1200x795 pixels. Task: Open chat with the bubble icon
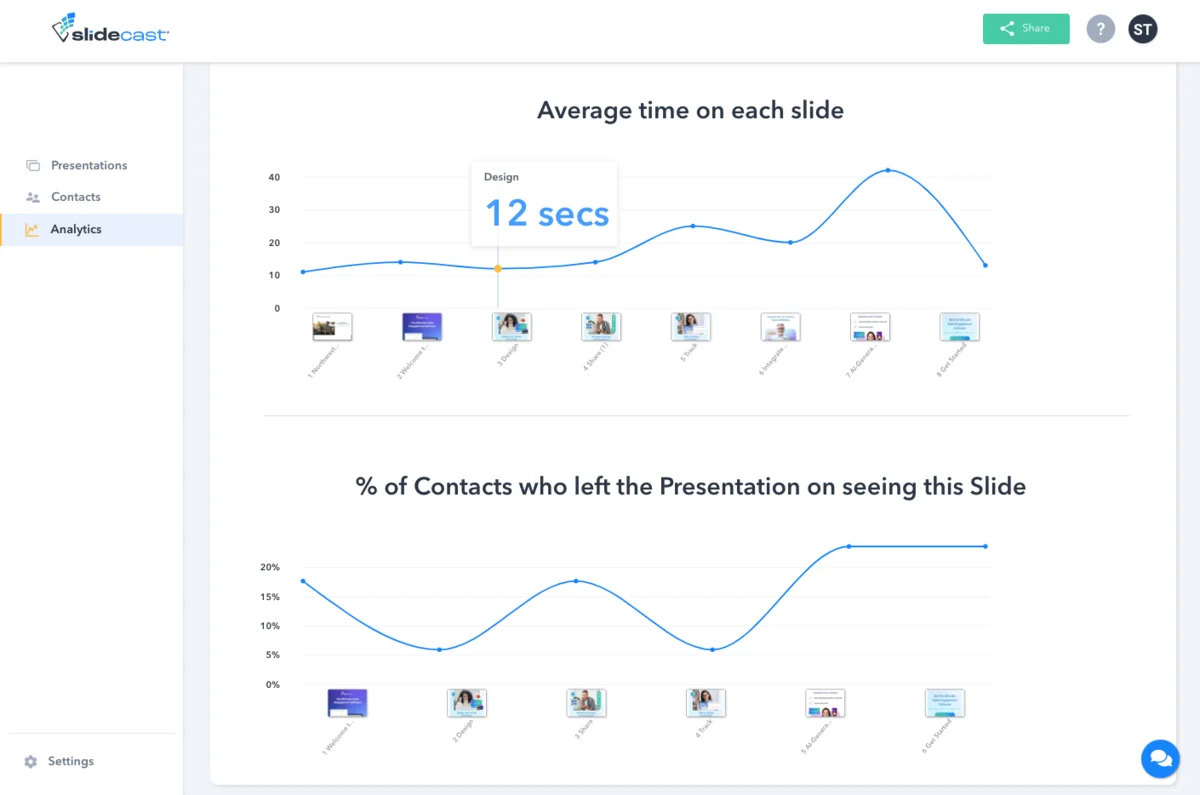pos(1160,758)
